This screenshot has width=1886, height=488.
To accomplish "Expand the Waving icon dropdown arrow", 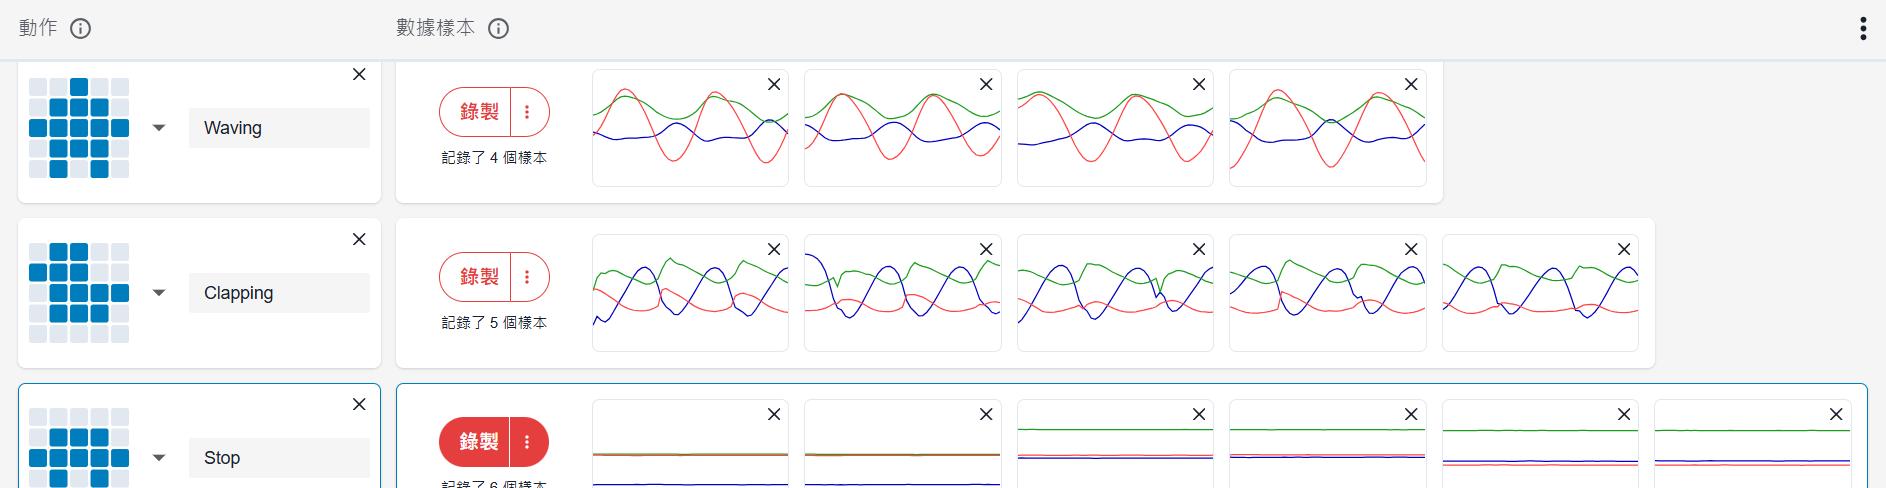I will pos(159,128).
